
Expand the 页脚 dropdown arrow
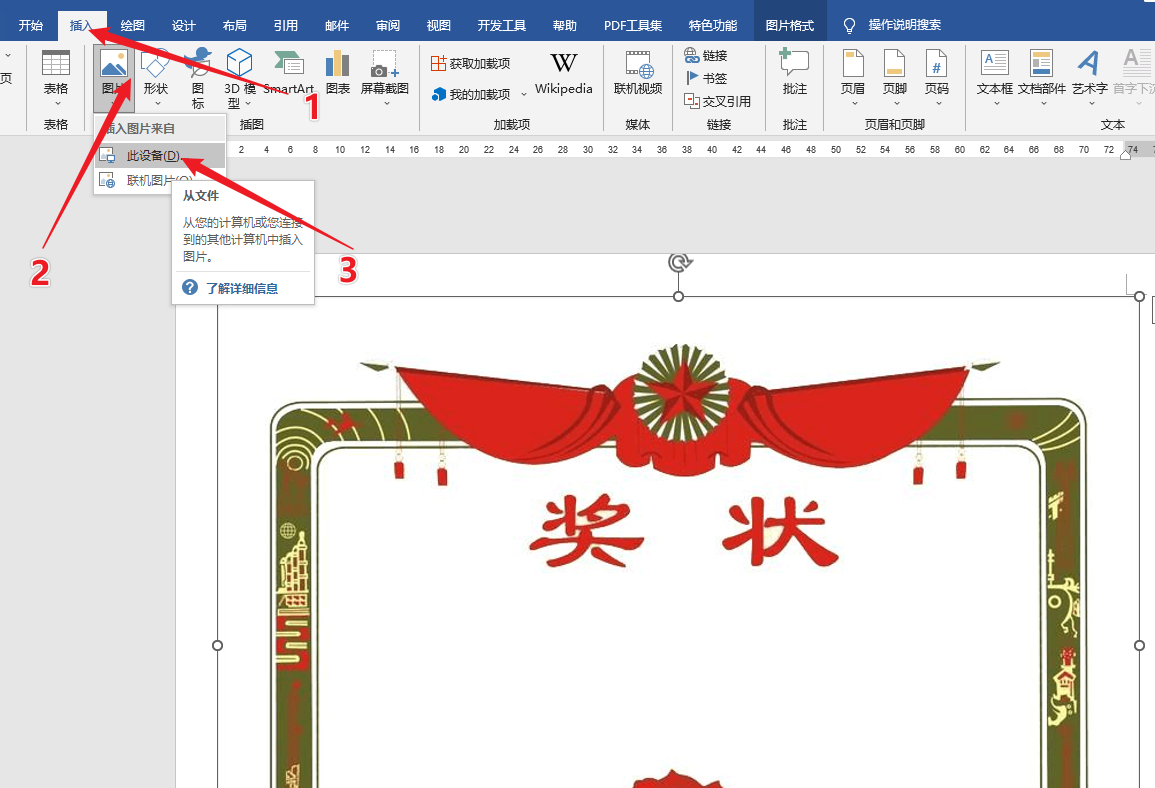coord(894,104)
